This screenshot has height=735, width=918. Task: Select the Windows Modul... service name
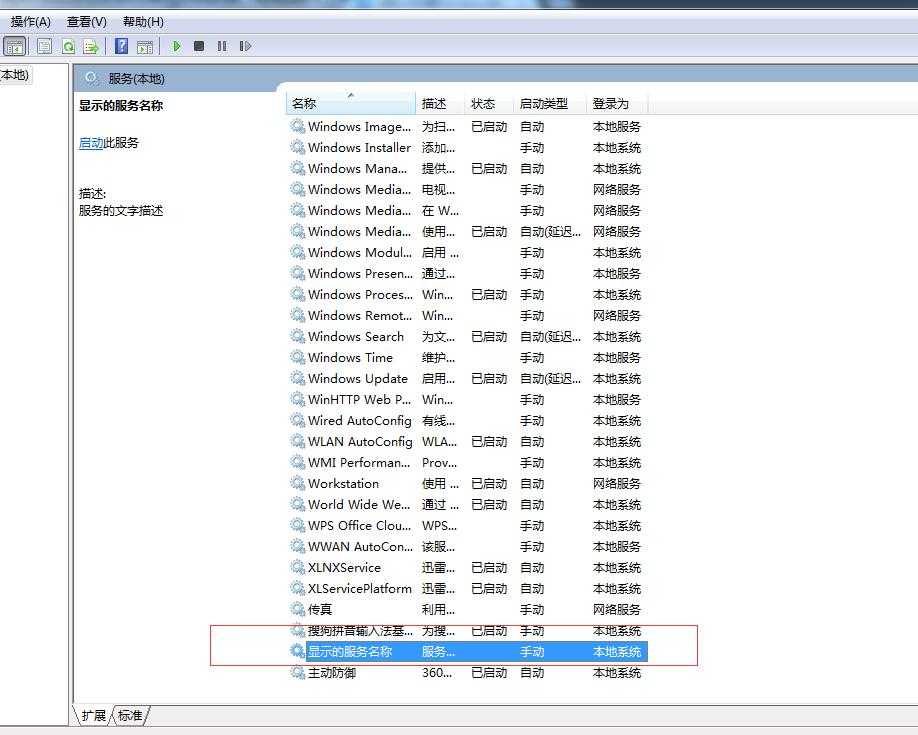[x=359, y=252]
